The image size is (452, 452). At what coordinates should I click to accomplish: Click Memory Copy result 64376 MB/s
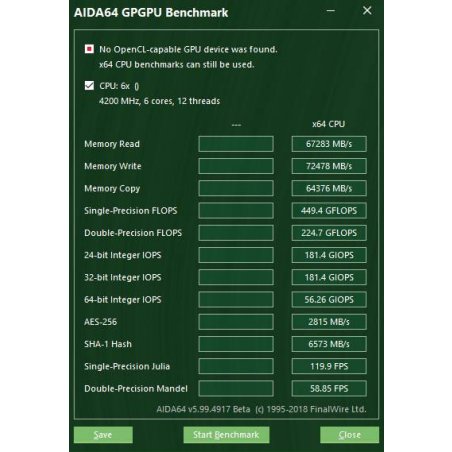pos(329,188)
